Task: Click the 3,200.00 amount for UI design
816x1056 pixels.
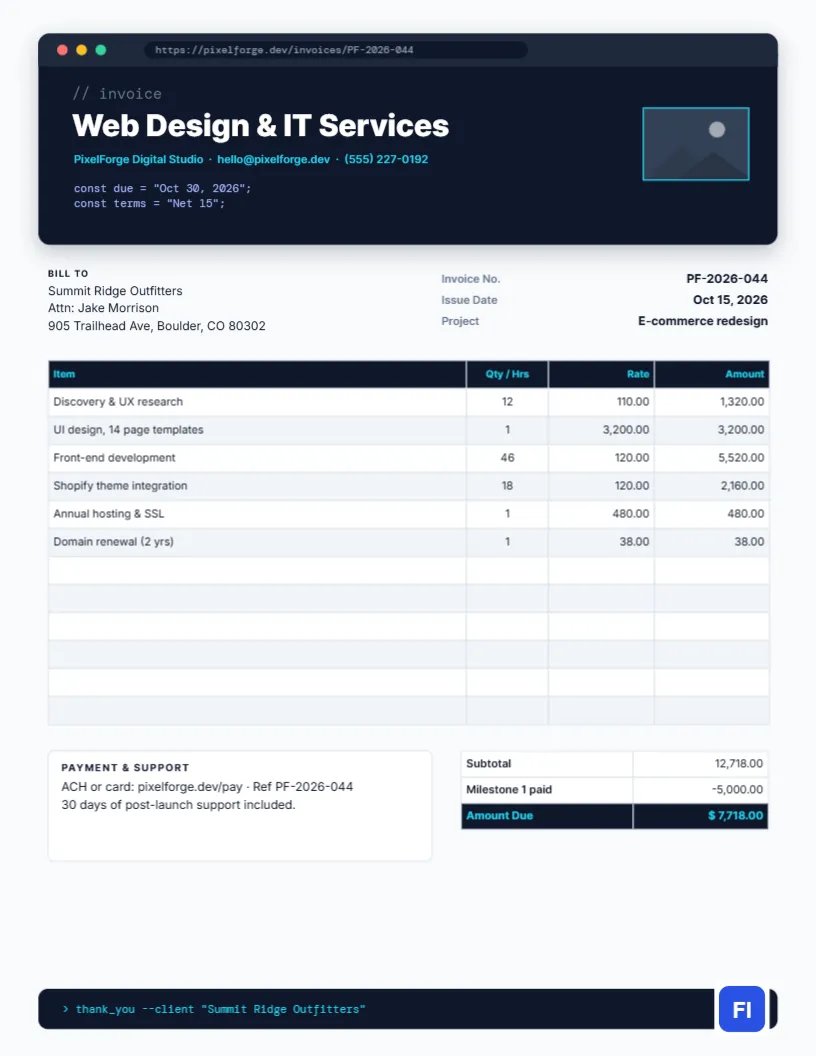Action: (x=741, y=430)
